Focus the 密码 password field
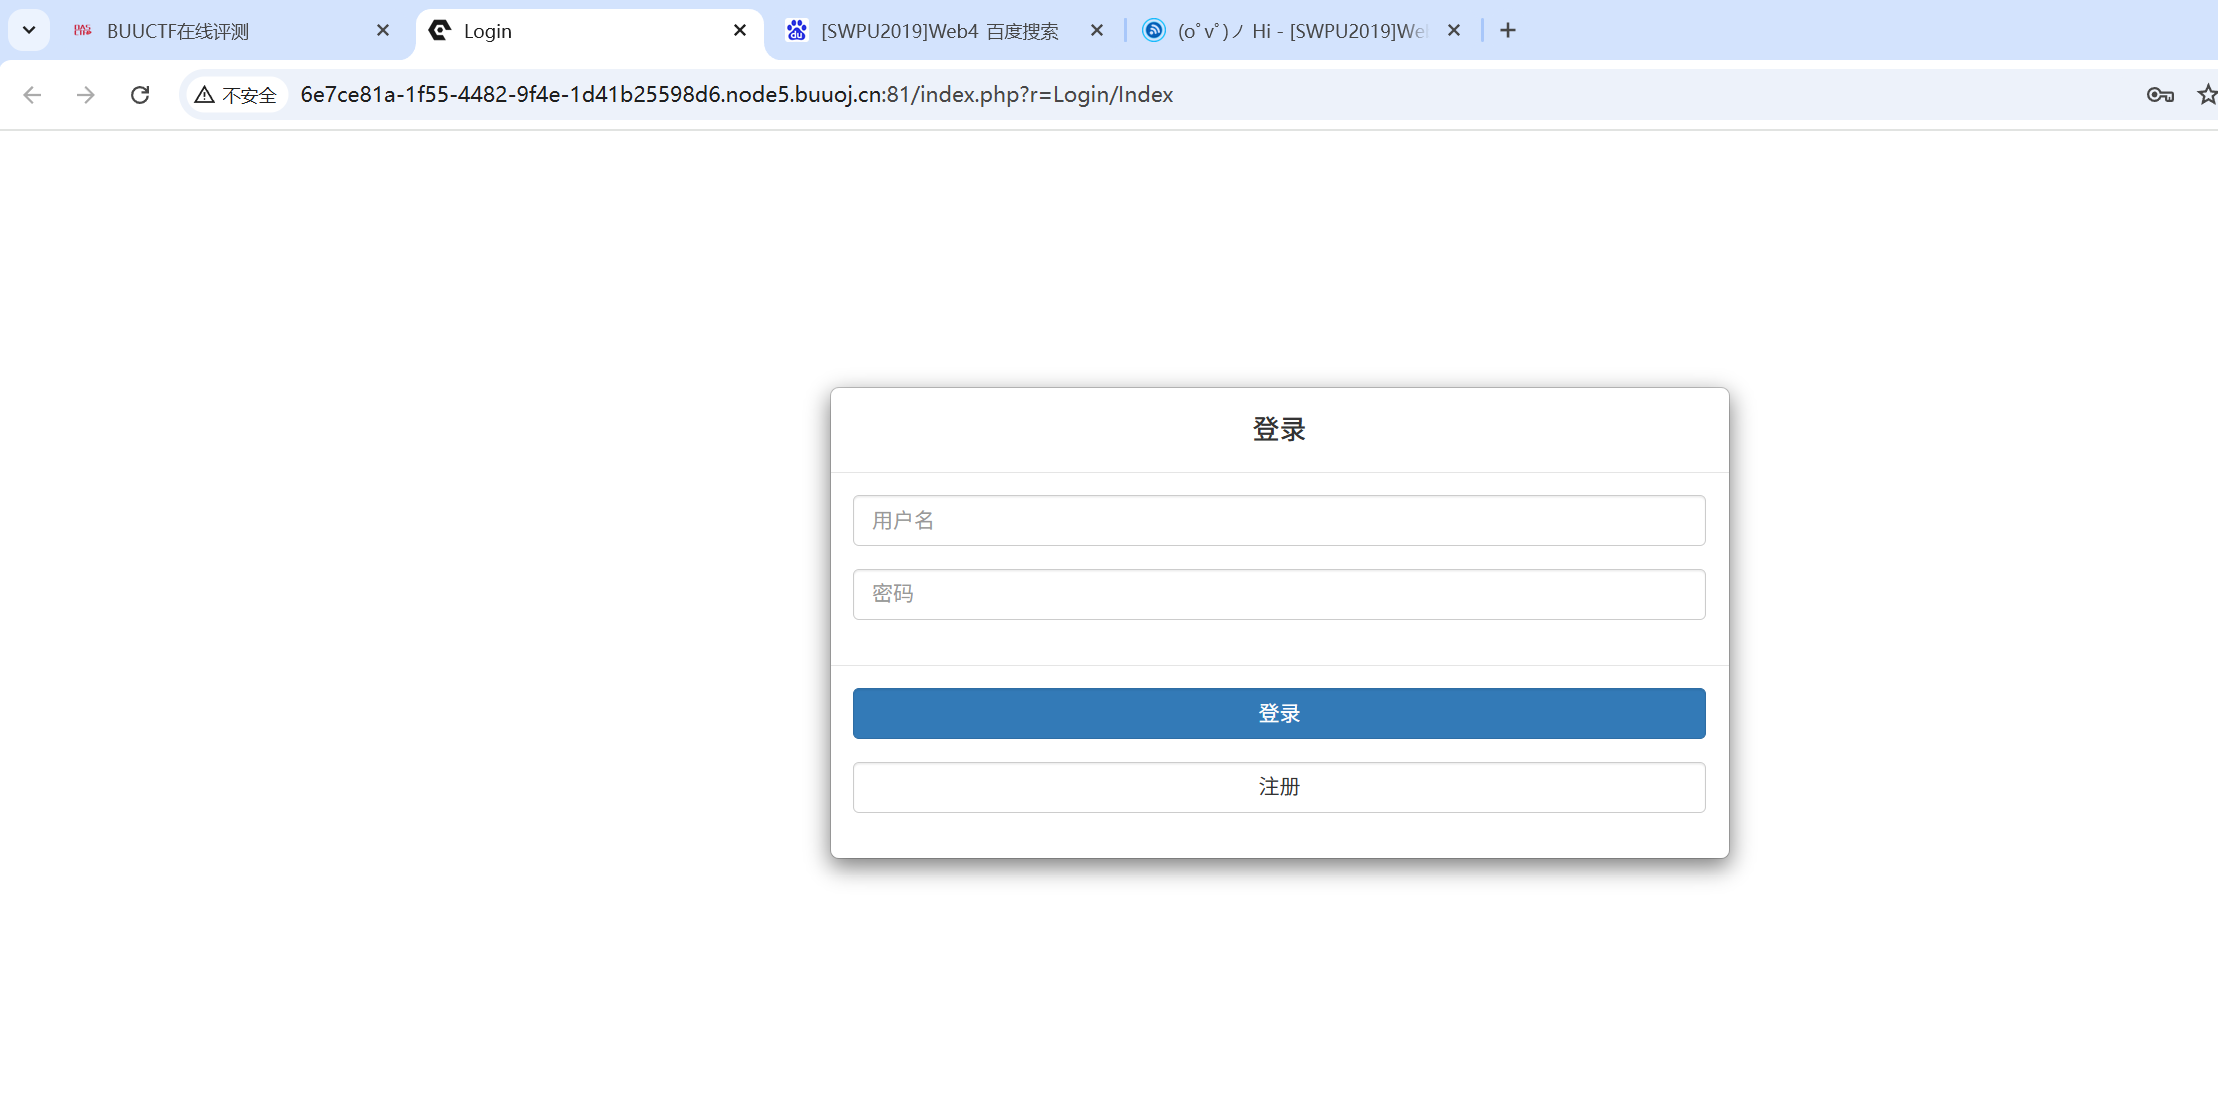Image resolution: width=2218 pixels, height=1119 pixels. pyautogui.click(x=1278, y=594)
